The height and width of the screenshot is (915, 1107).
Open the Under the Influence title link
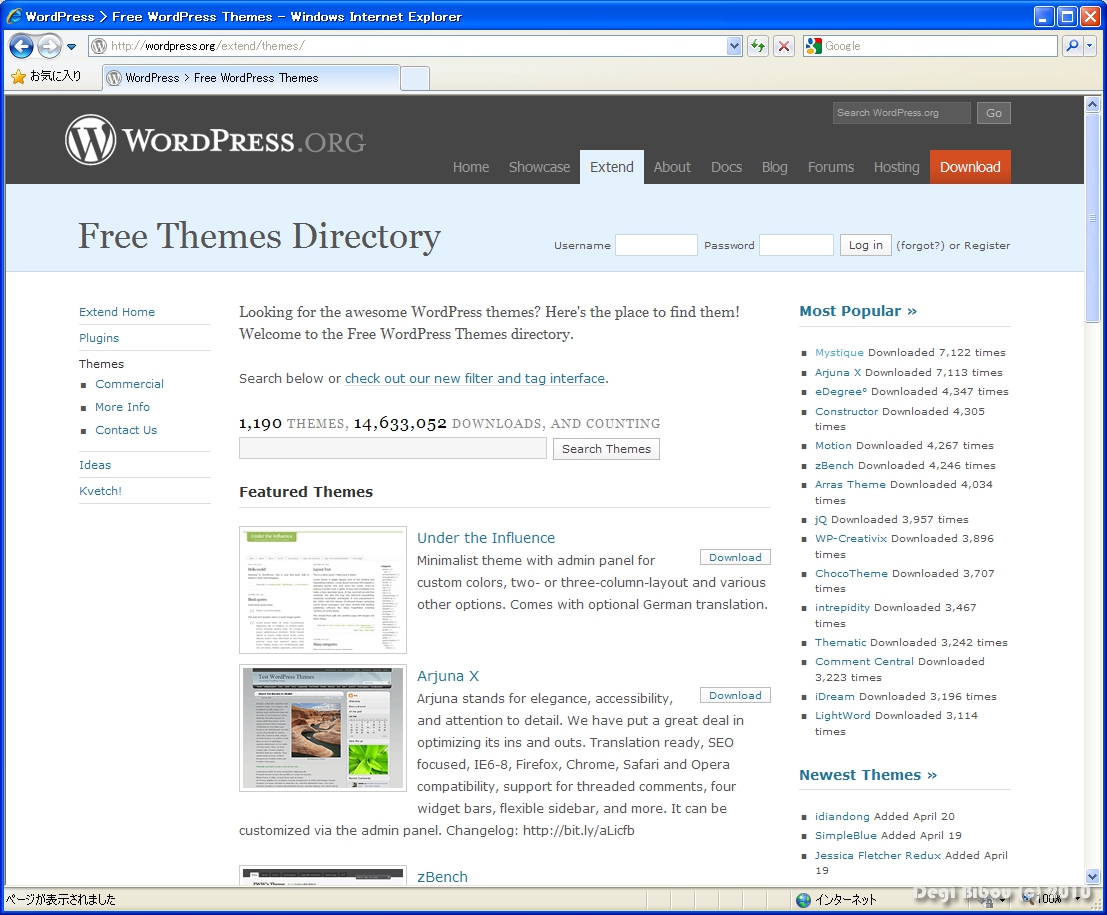pos(486,538)
